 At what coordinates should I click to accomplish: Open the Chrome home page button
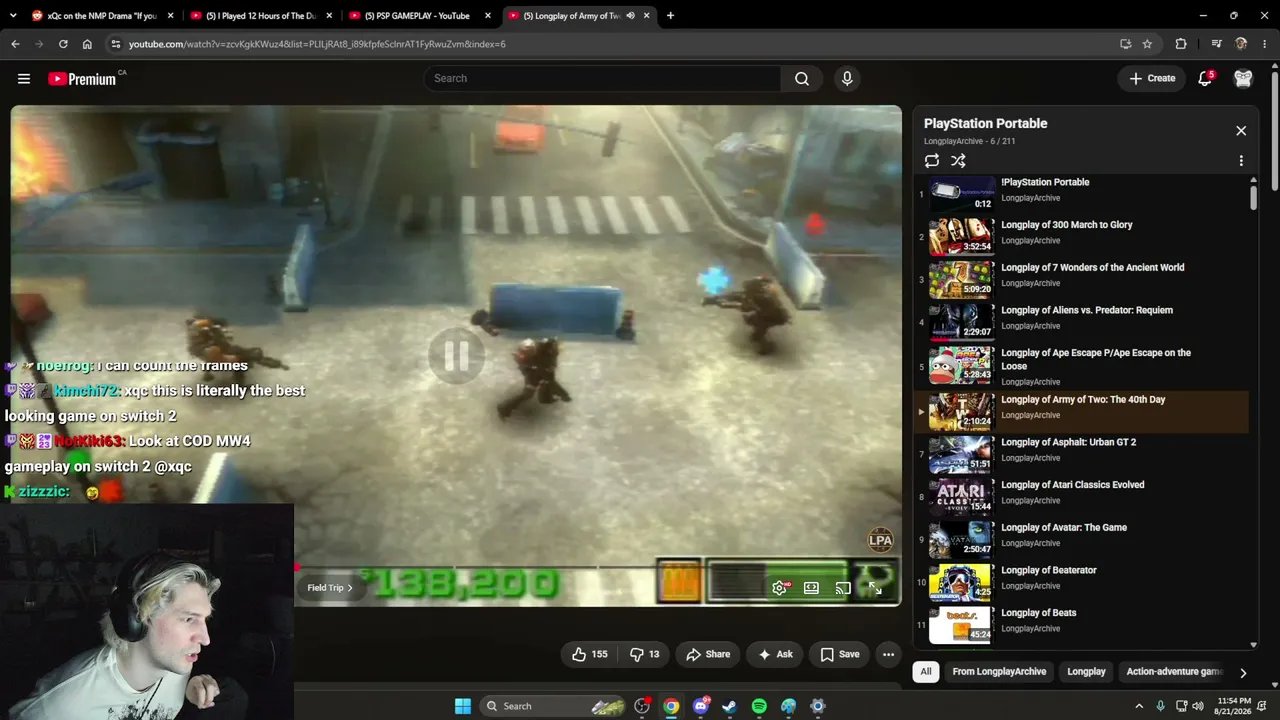(87, 44)
